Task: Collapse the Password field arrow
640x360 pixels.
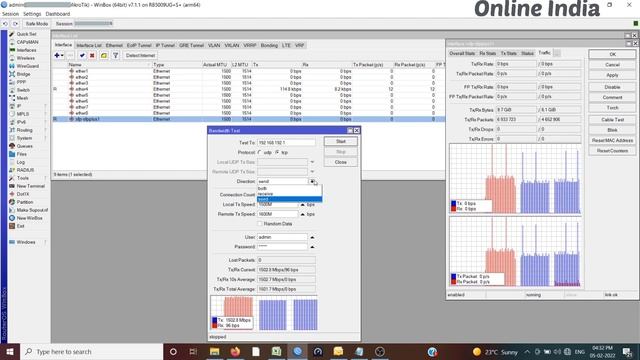Action: tap(312, 247)
